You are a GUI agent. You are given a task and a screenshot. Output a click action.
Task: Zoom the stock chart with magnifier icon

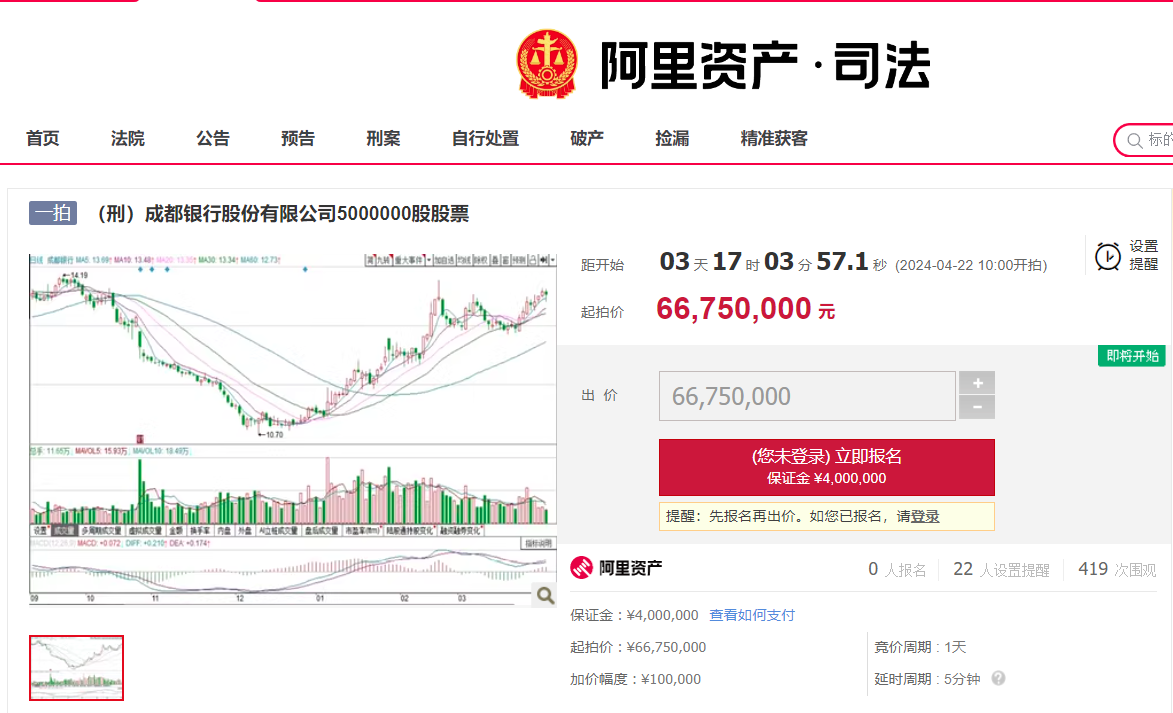[x=545, y=595]
